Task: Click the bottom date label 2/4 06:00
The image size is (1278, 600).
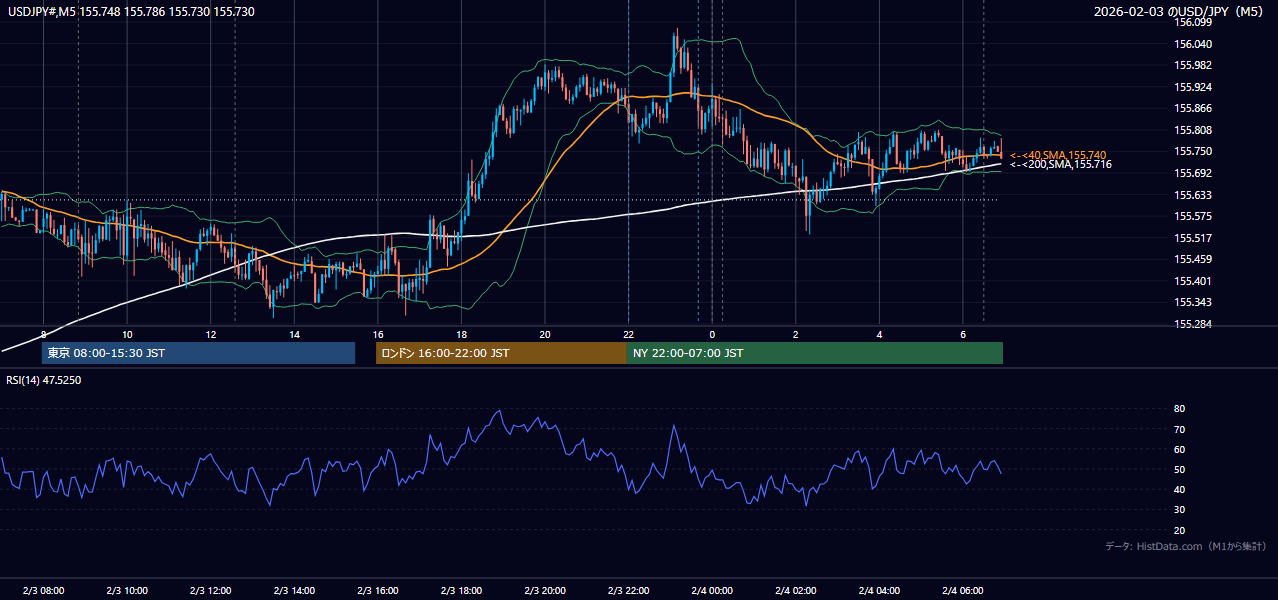Action: [963, 590]
